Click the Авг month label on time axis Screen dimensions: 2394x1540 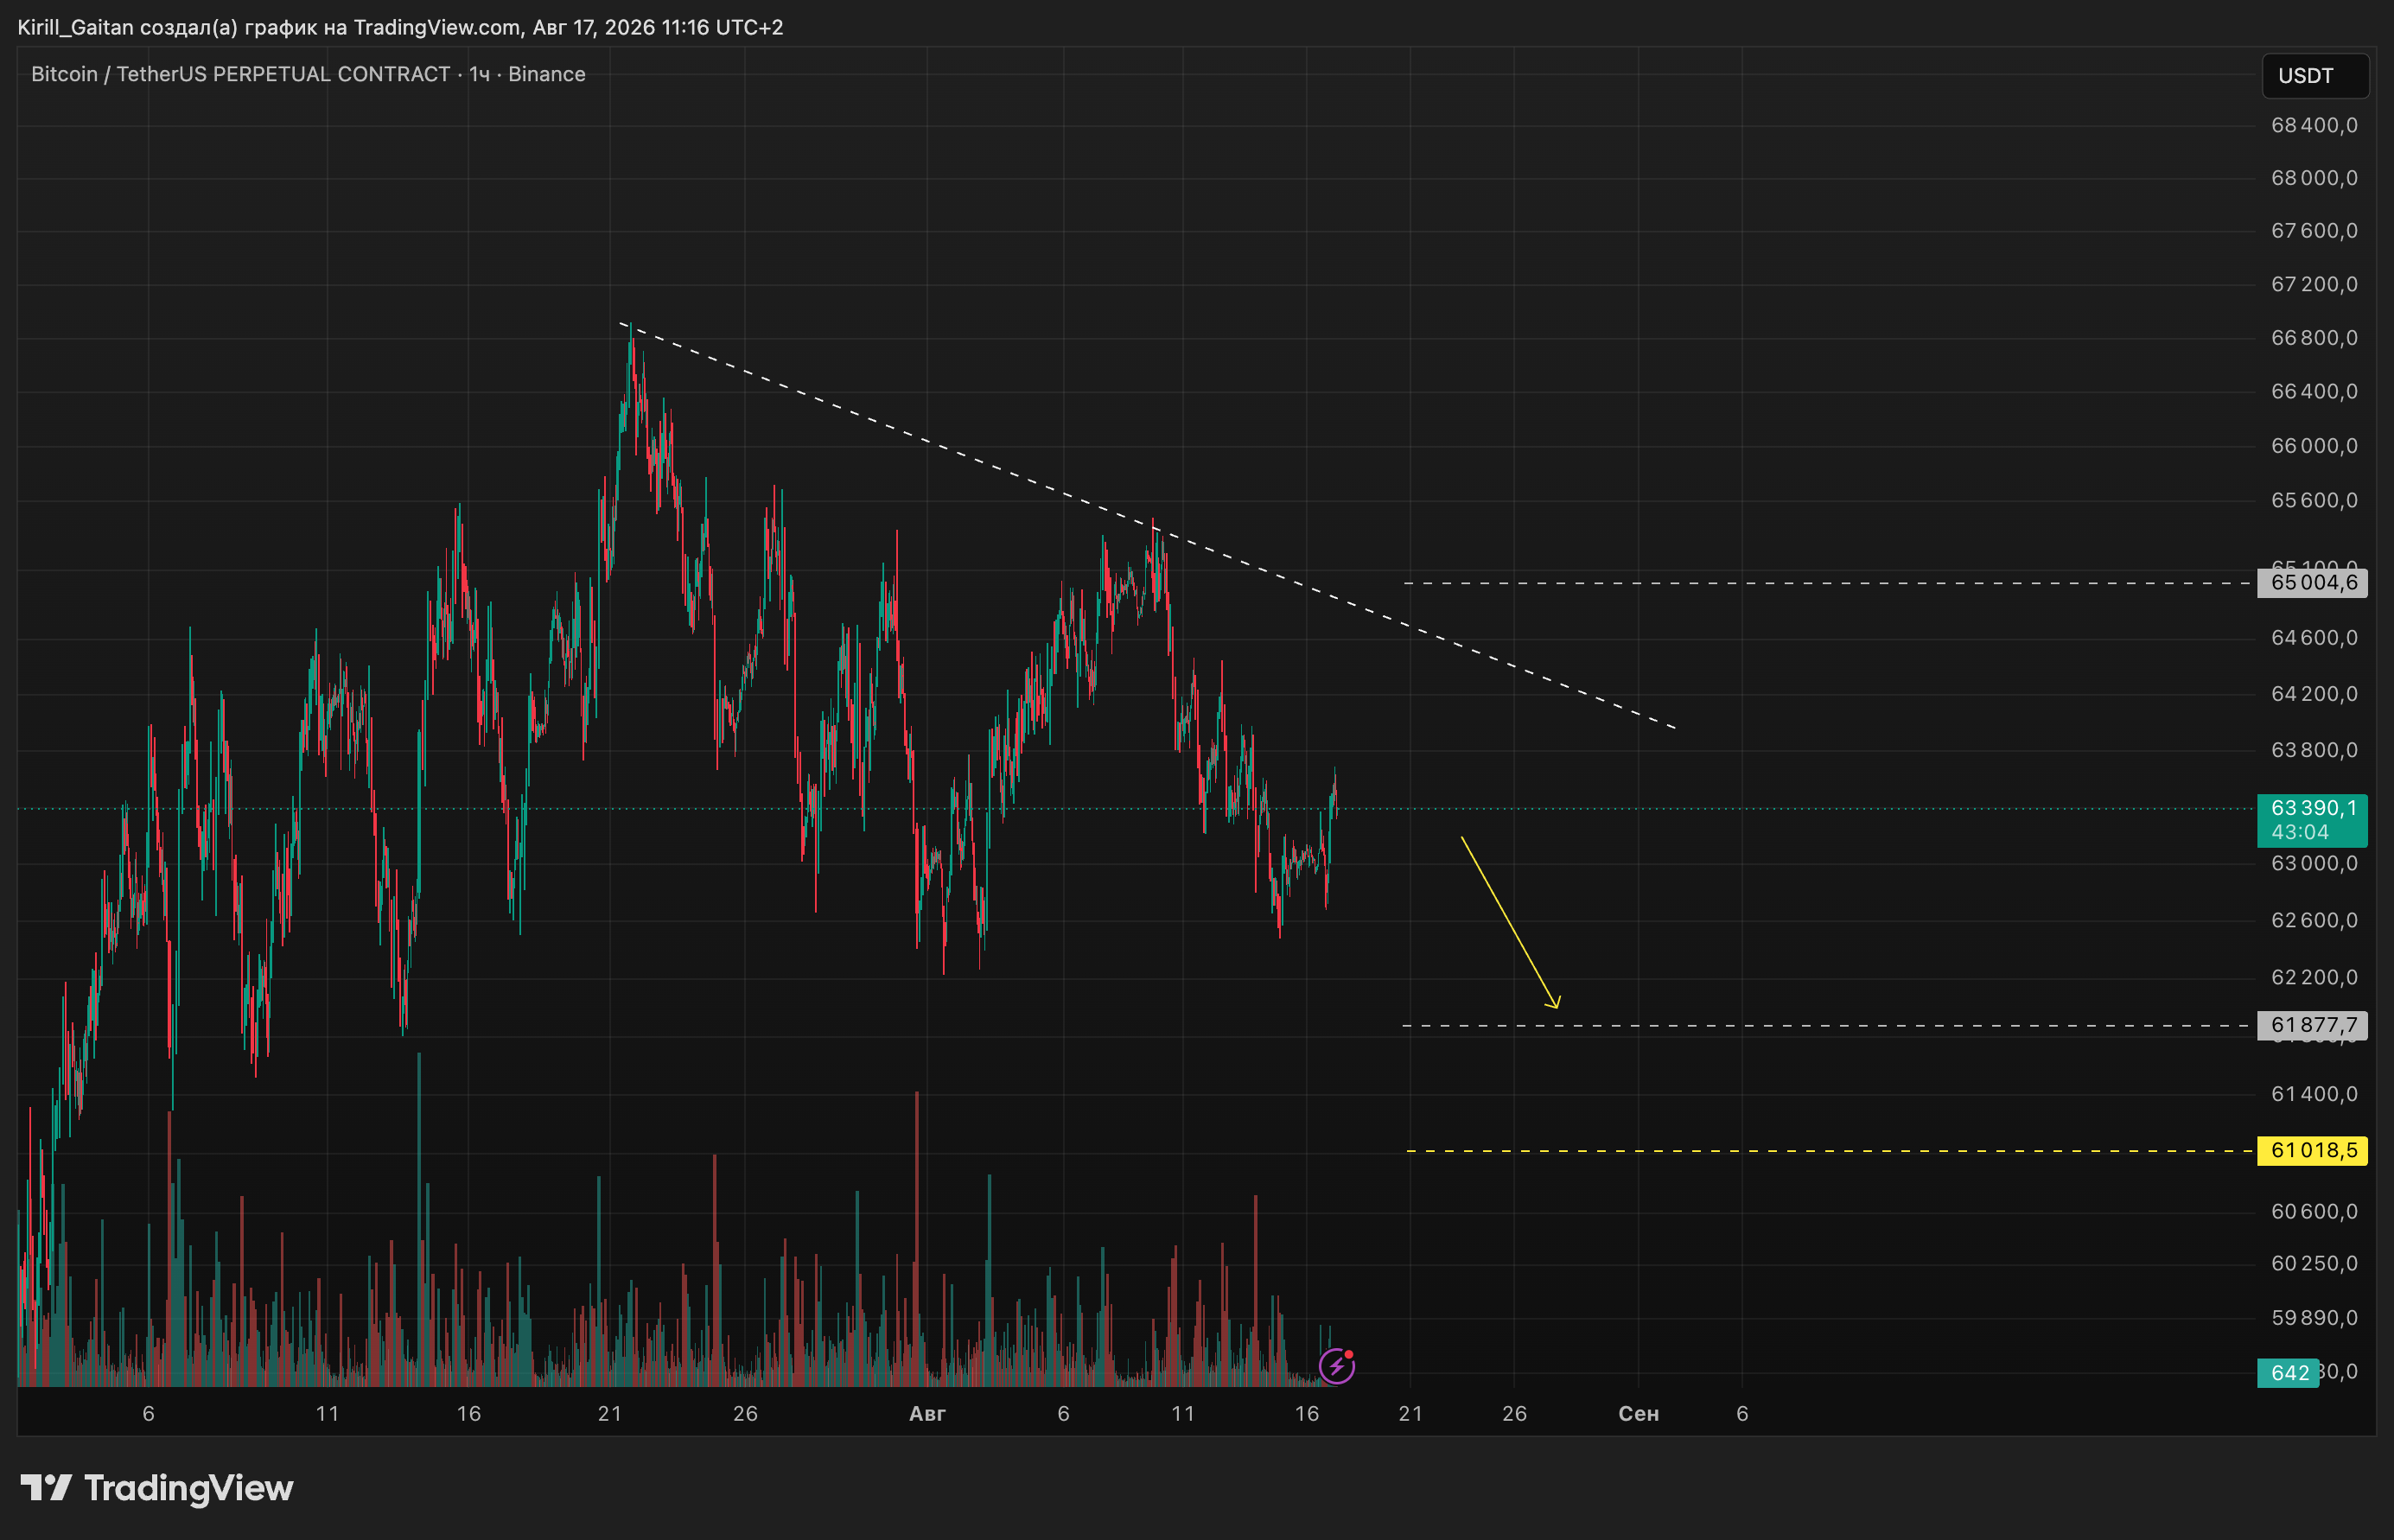tap(927, 1414)
